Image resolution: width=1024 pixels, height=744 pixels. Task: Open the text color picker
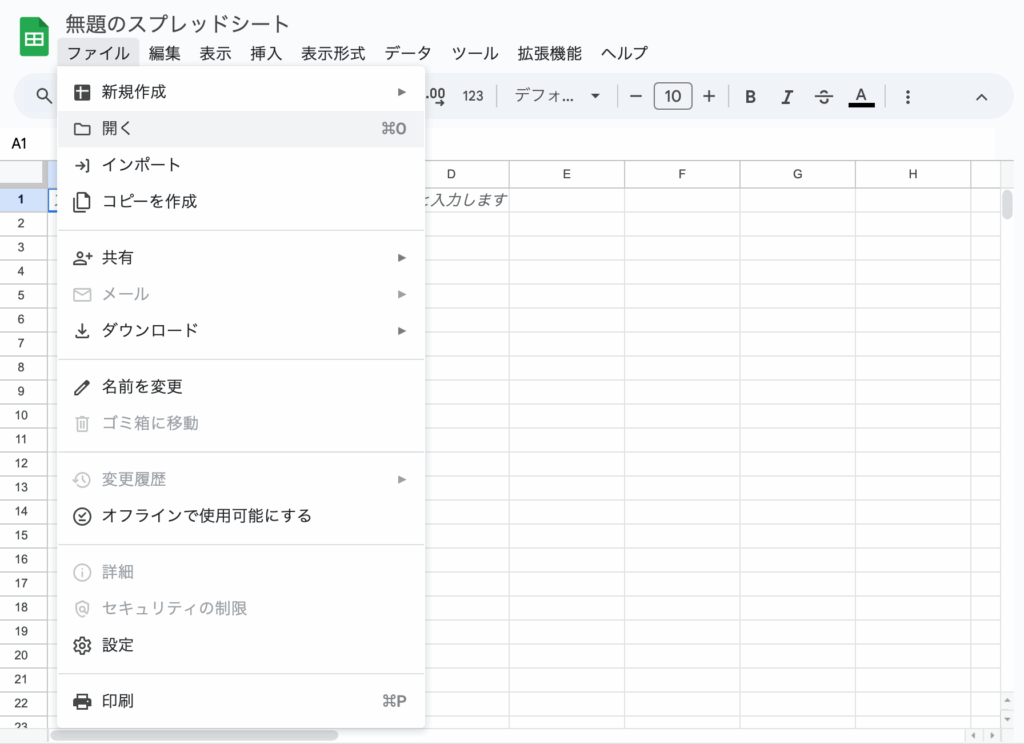point(860,96)
